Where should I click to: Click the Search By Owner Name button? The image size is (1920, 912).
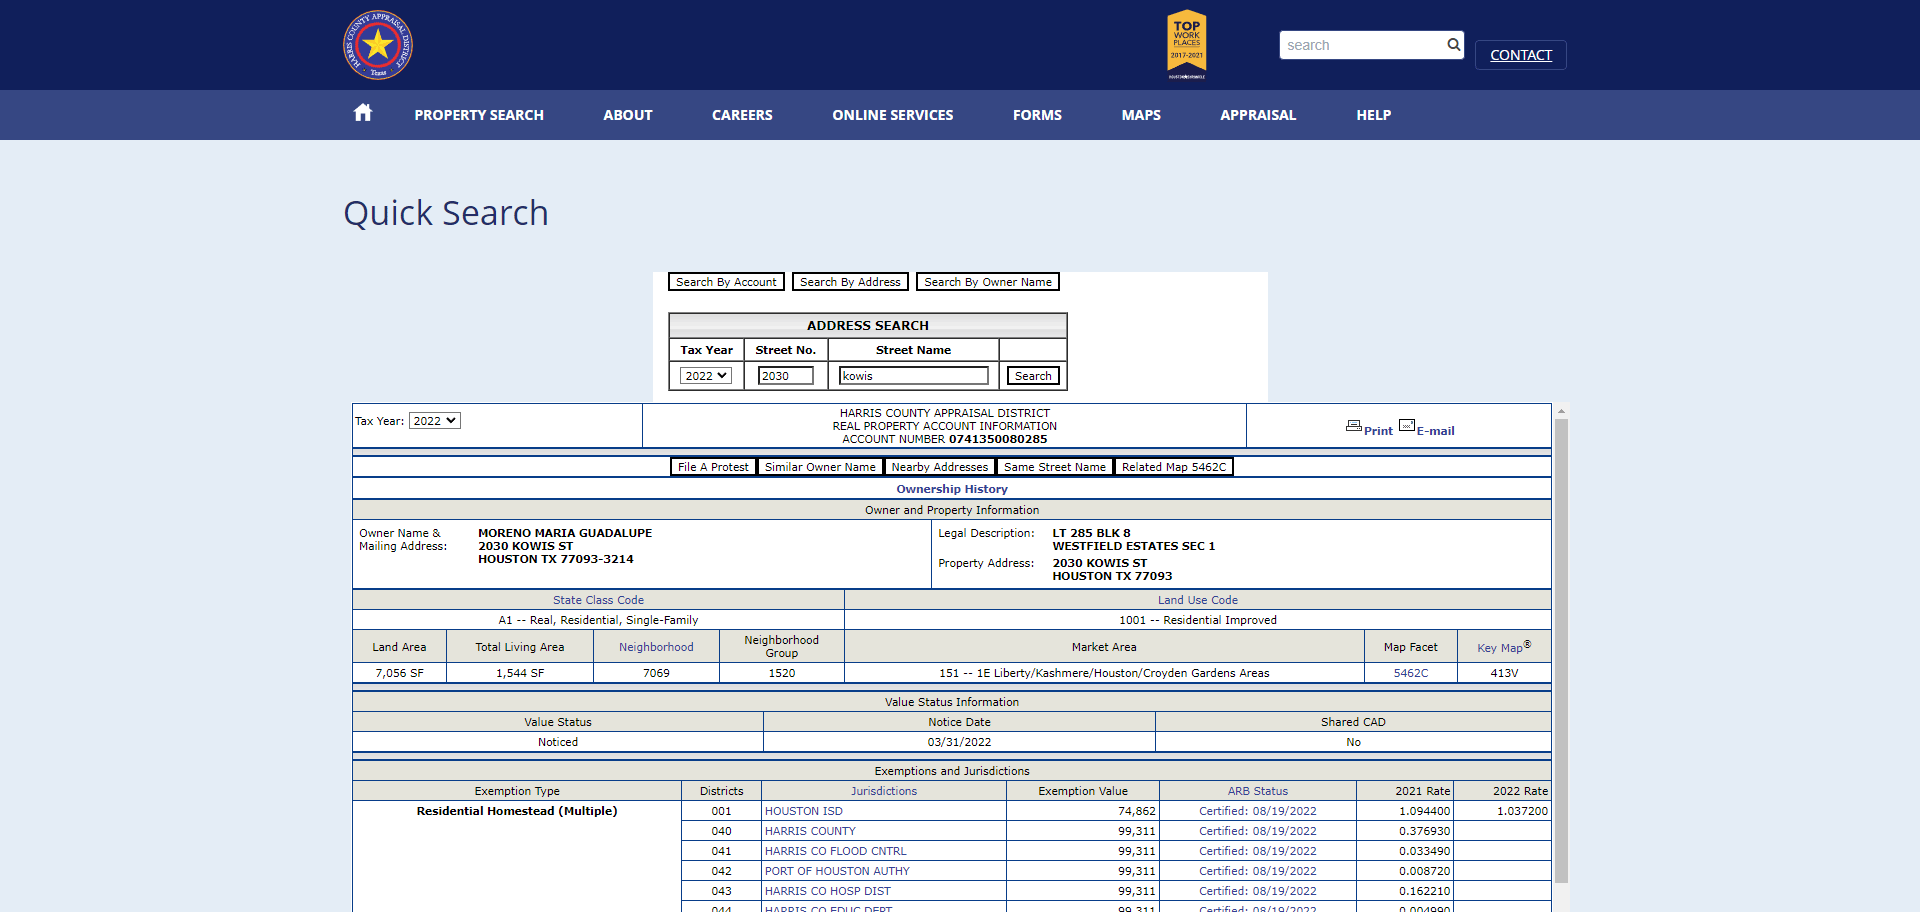(988, 282)
